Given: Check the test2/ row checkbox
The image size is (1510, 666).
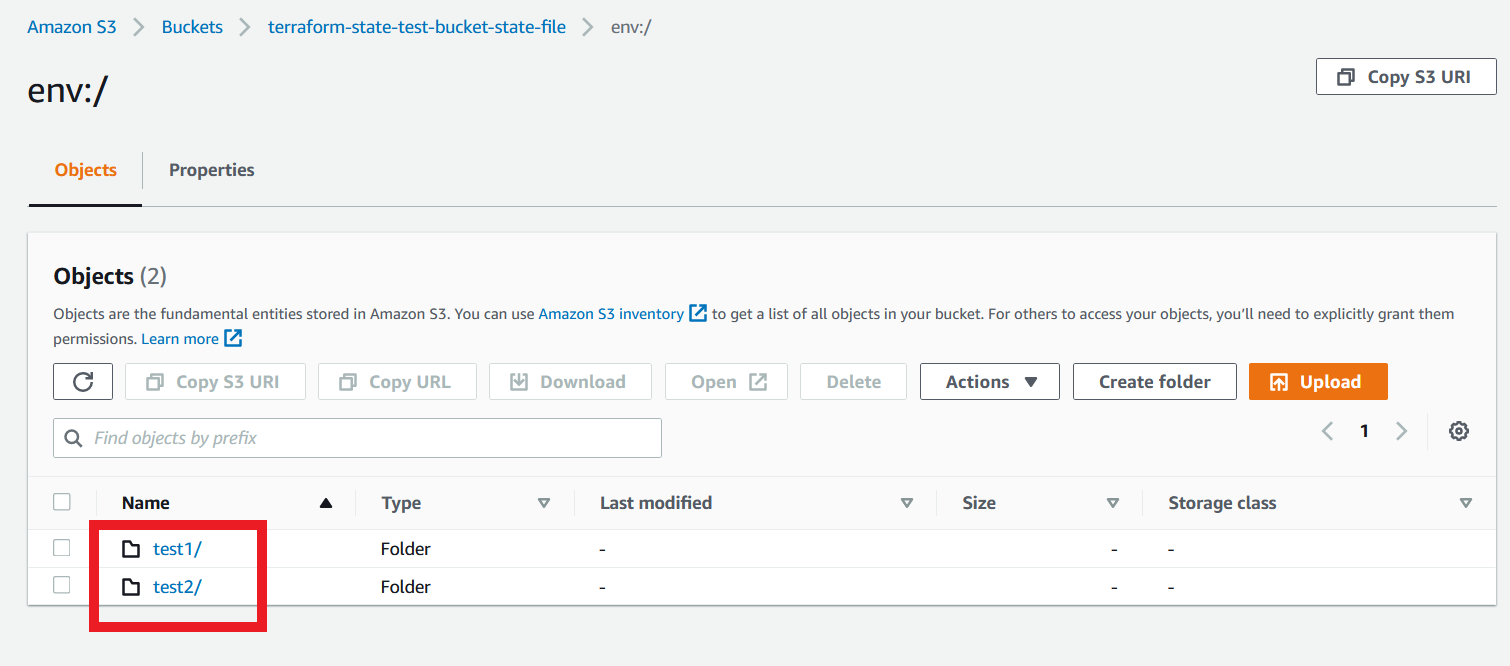Looking at the screenshot, I should (x=62, y=585).
